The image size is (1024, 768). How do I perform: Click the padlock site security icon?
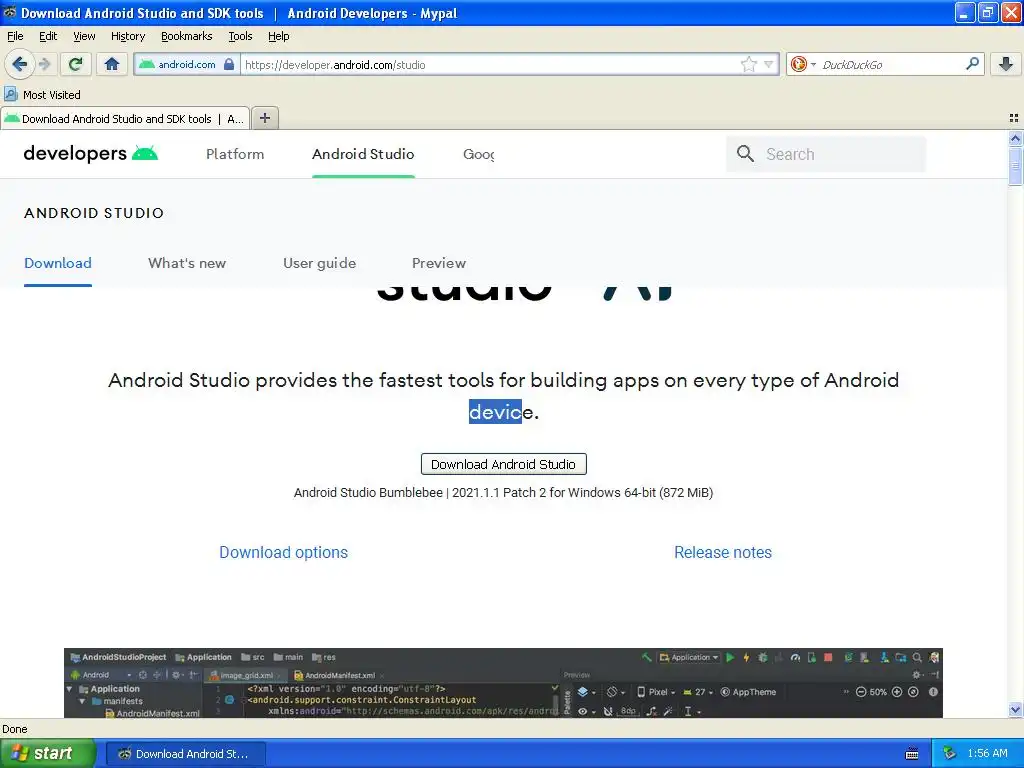point(229,64)
